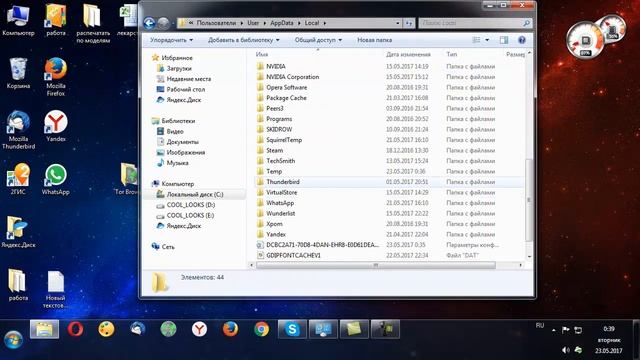Image resolution: width=640 pixels, height=360 pixels.
Task: Select the Mozilla Thunderbird desktop icon
Action: (18, 130)
